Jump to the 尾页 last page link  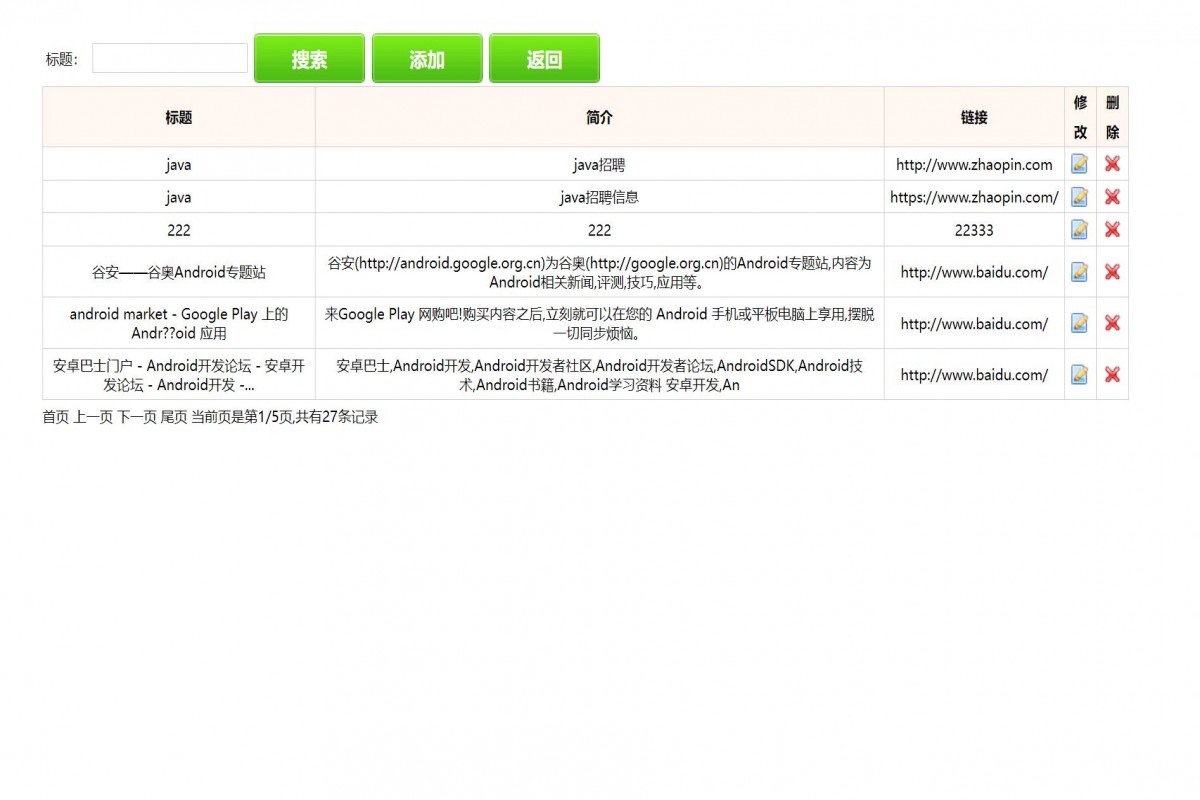coord(172,417)
